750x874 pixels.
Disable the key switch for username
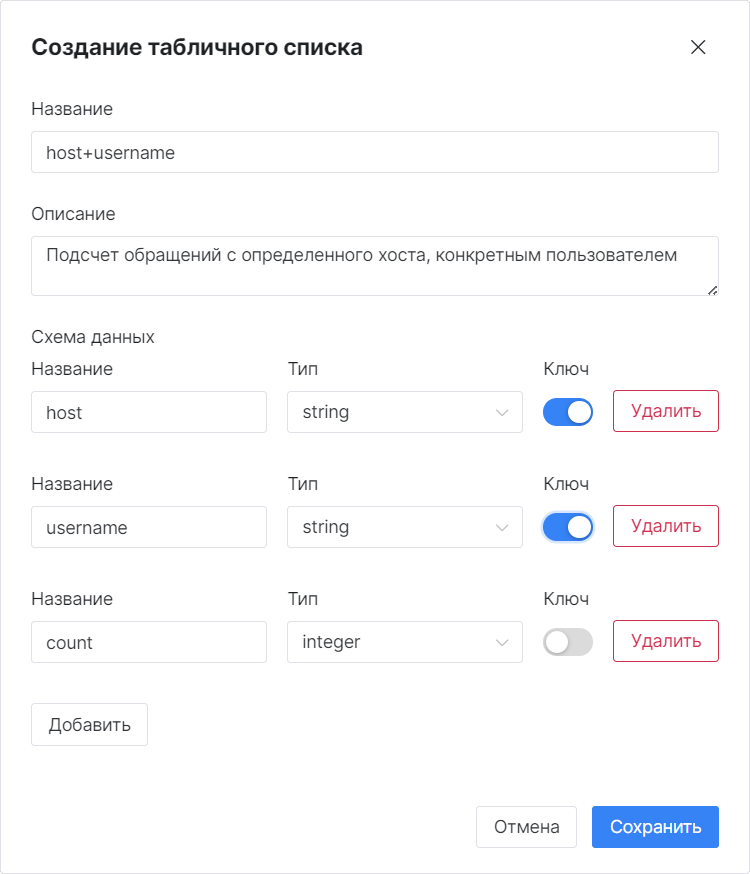pyautogui.click(x=568, y=527)
